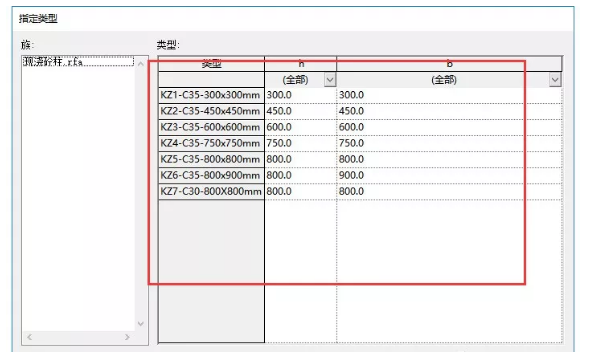Click h value 800.0 of KZ6
Screen dimensions: 597x361
click(301, 175)
